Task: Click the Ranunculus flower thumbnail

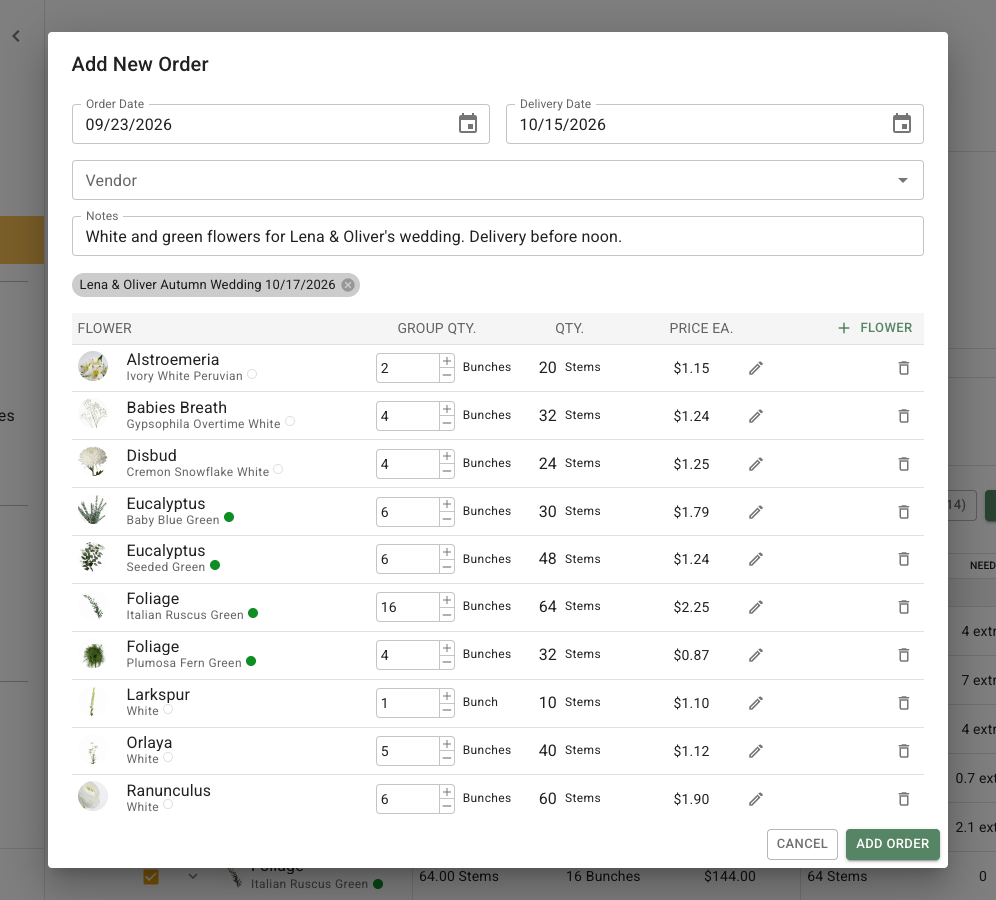Action: click(93, 796)
